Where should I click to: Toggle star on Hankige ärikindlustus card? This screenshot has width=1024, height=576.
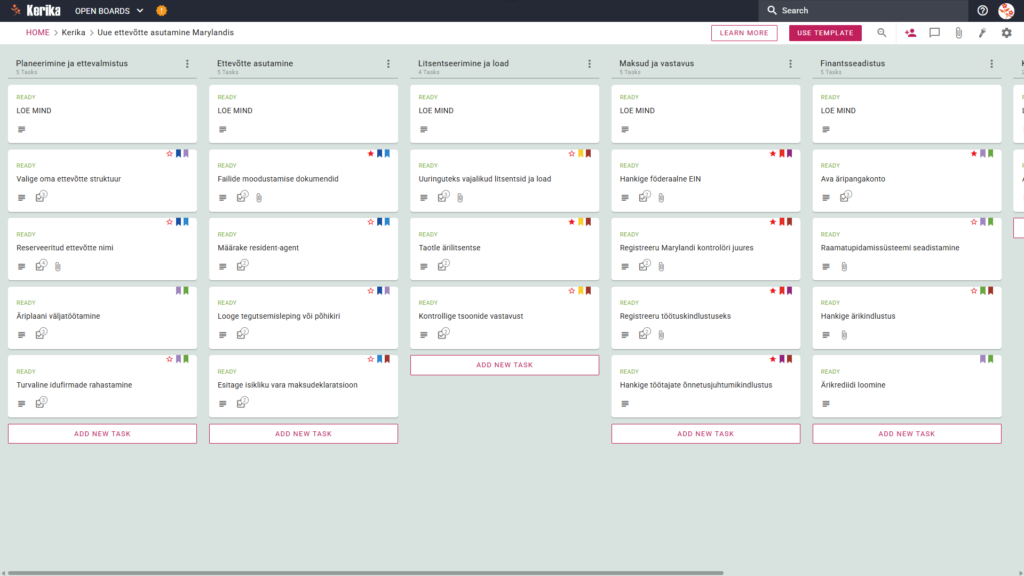coord(974,291)
